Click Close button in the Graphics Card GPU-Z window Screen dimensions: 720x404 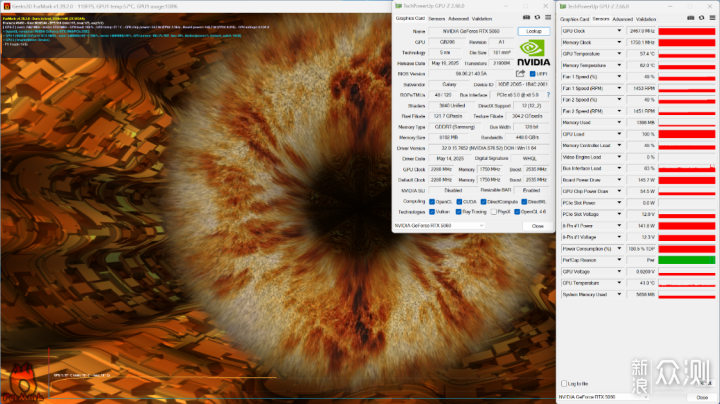[538, 226]
